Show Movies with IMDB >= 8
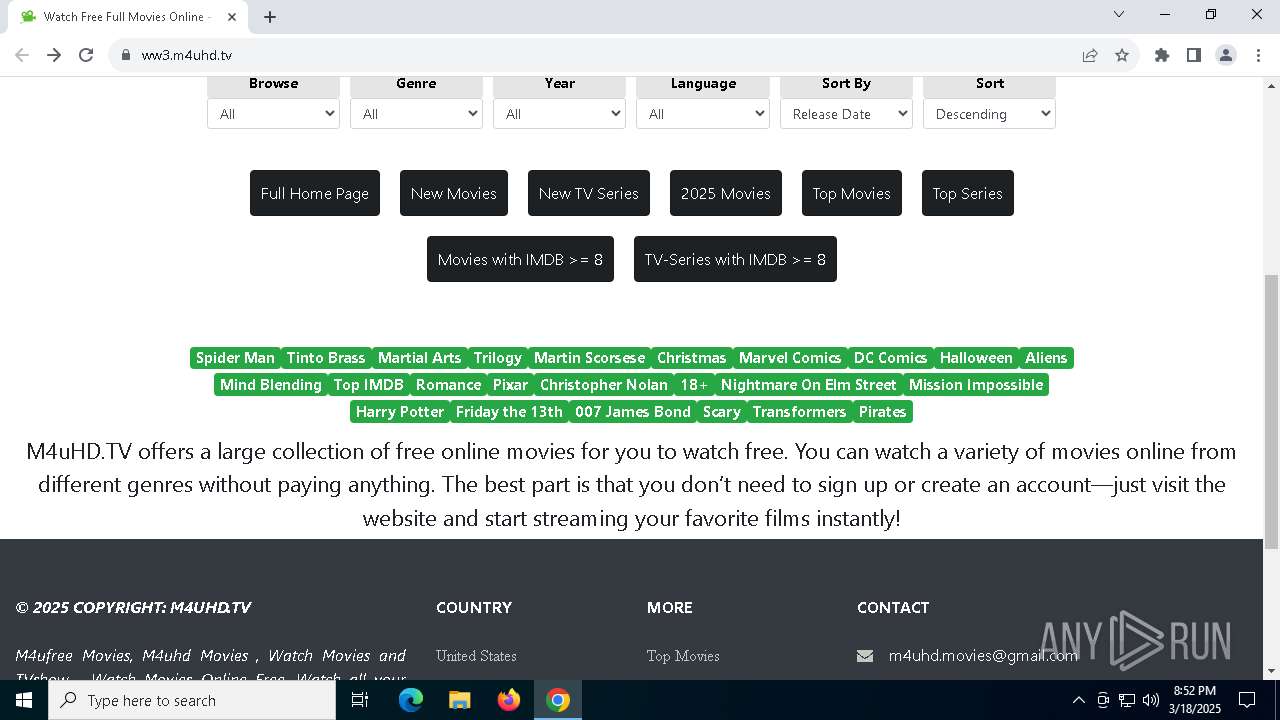The width and height of the screenshot is (1280, 720). (520, 259)
